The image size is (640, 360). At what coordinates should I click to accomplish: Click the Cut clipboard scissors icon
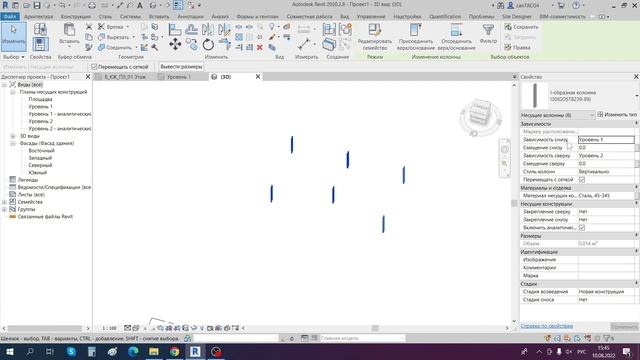[89, 27]
